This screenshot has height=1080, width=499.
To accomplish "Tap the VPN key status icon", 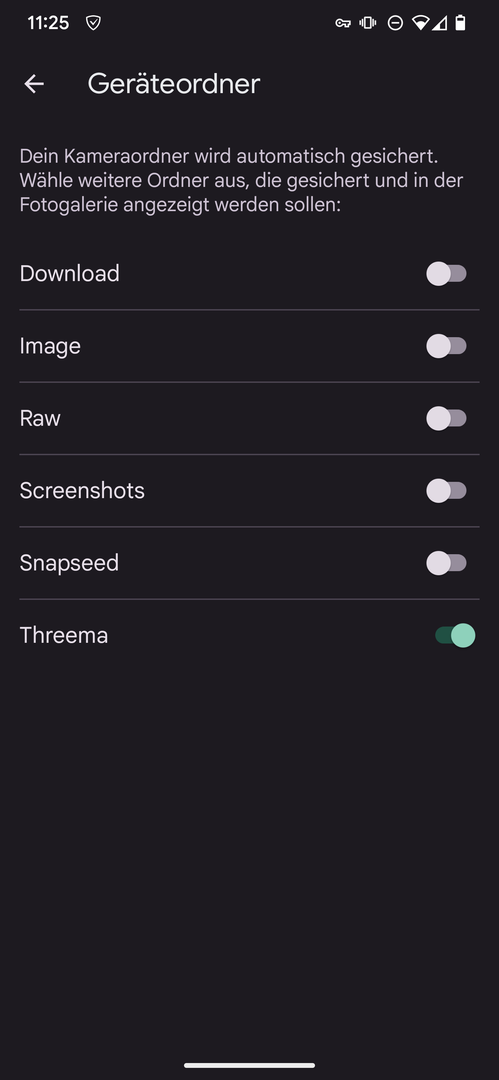I will (x=343, y=23).
